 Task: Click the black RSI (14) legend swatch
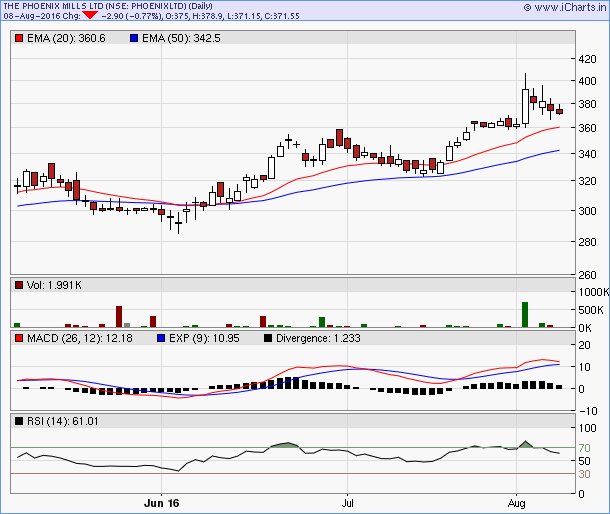tap(19, 421)
